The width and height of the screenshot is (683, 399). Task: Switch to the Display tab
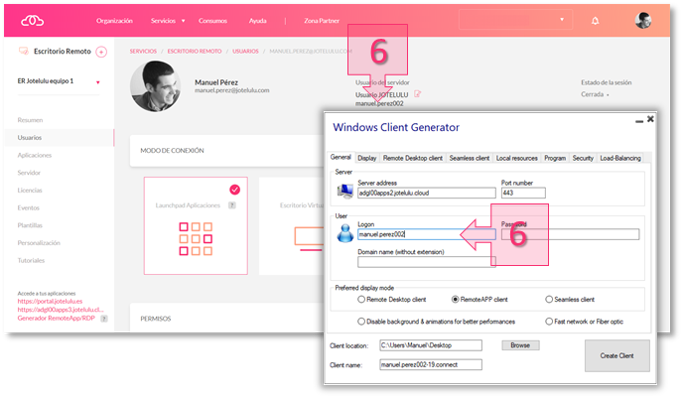[367, 158]
